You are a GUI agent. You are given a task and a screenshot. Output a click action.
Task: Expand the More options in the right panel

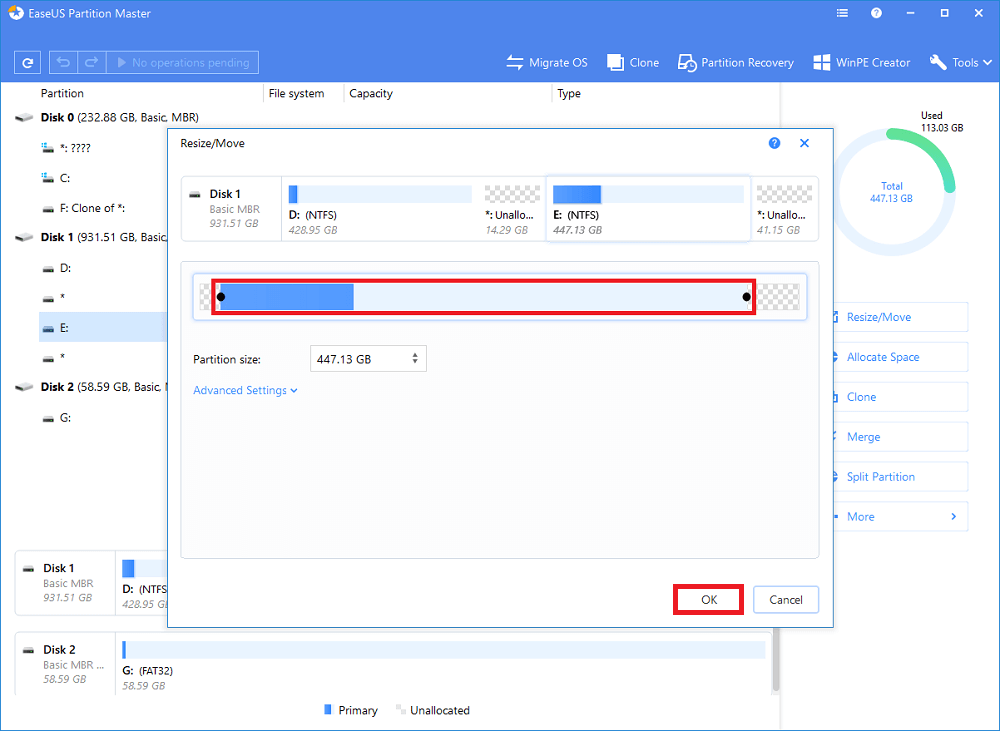point(900,517)
